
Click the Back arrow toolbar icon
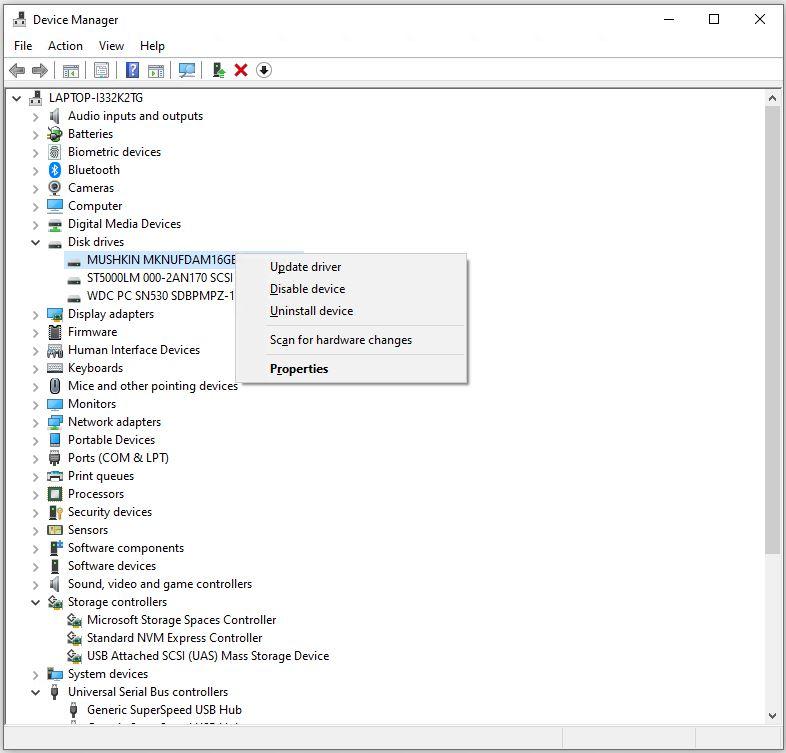click(17, 70)
